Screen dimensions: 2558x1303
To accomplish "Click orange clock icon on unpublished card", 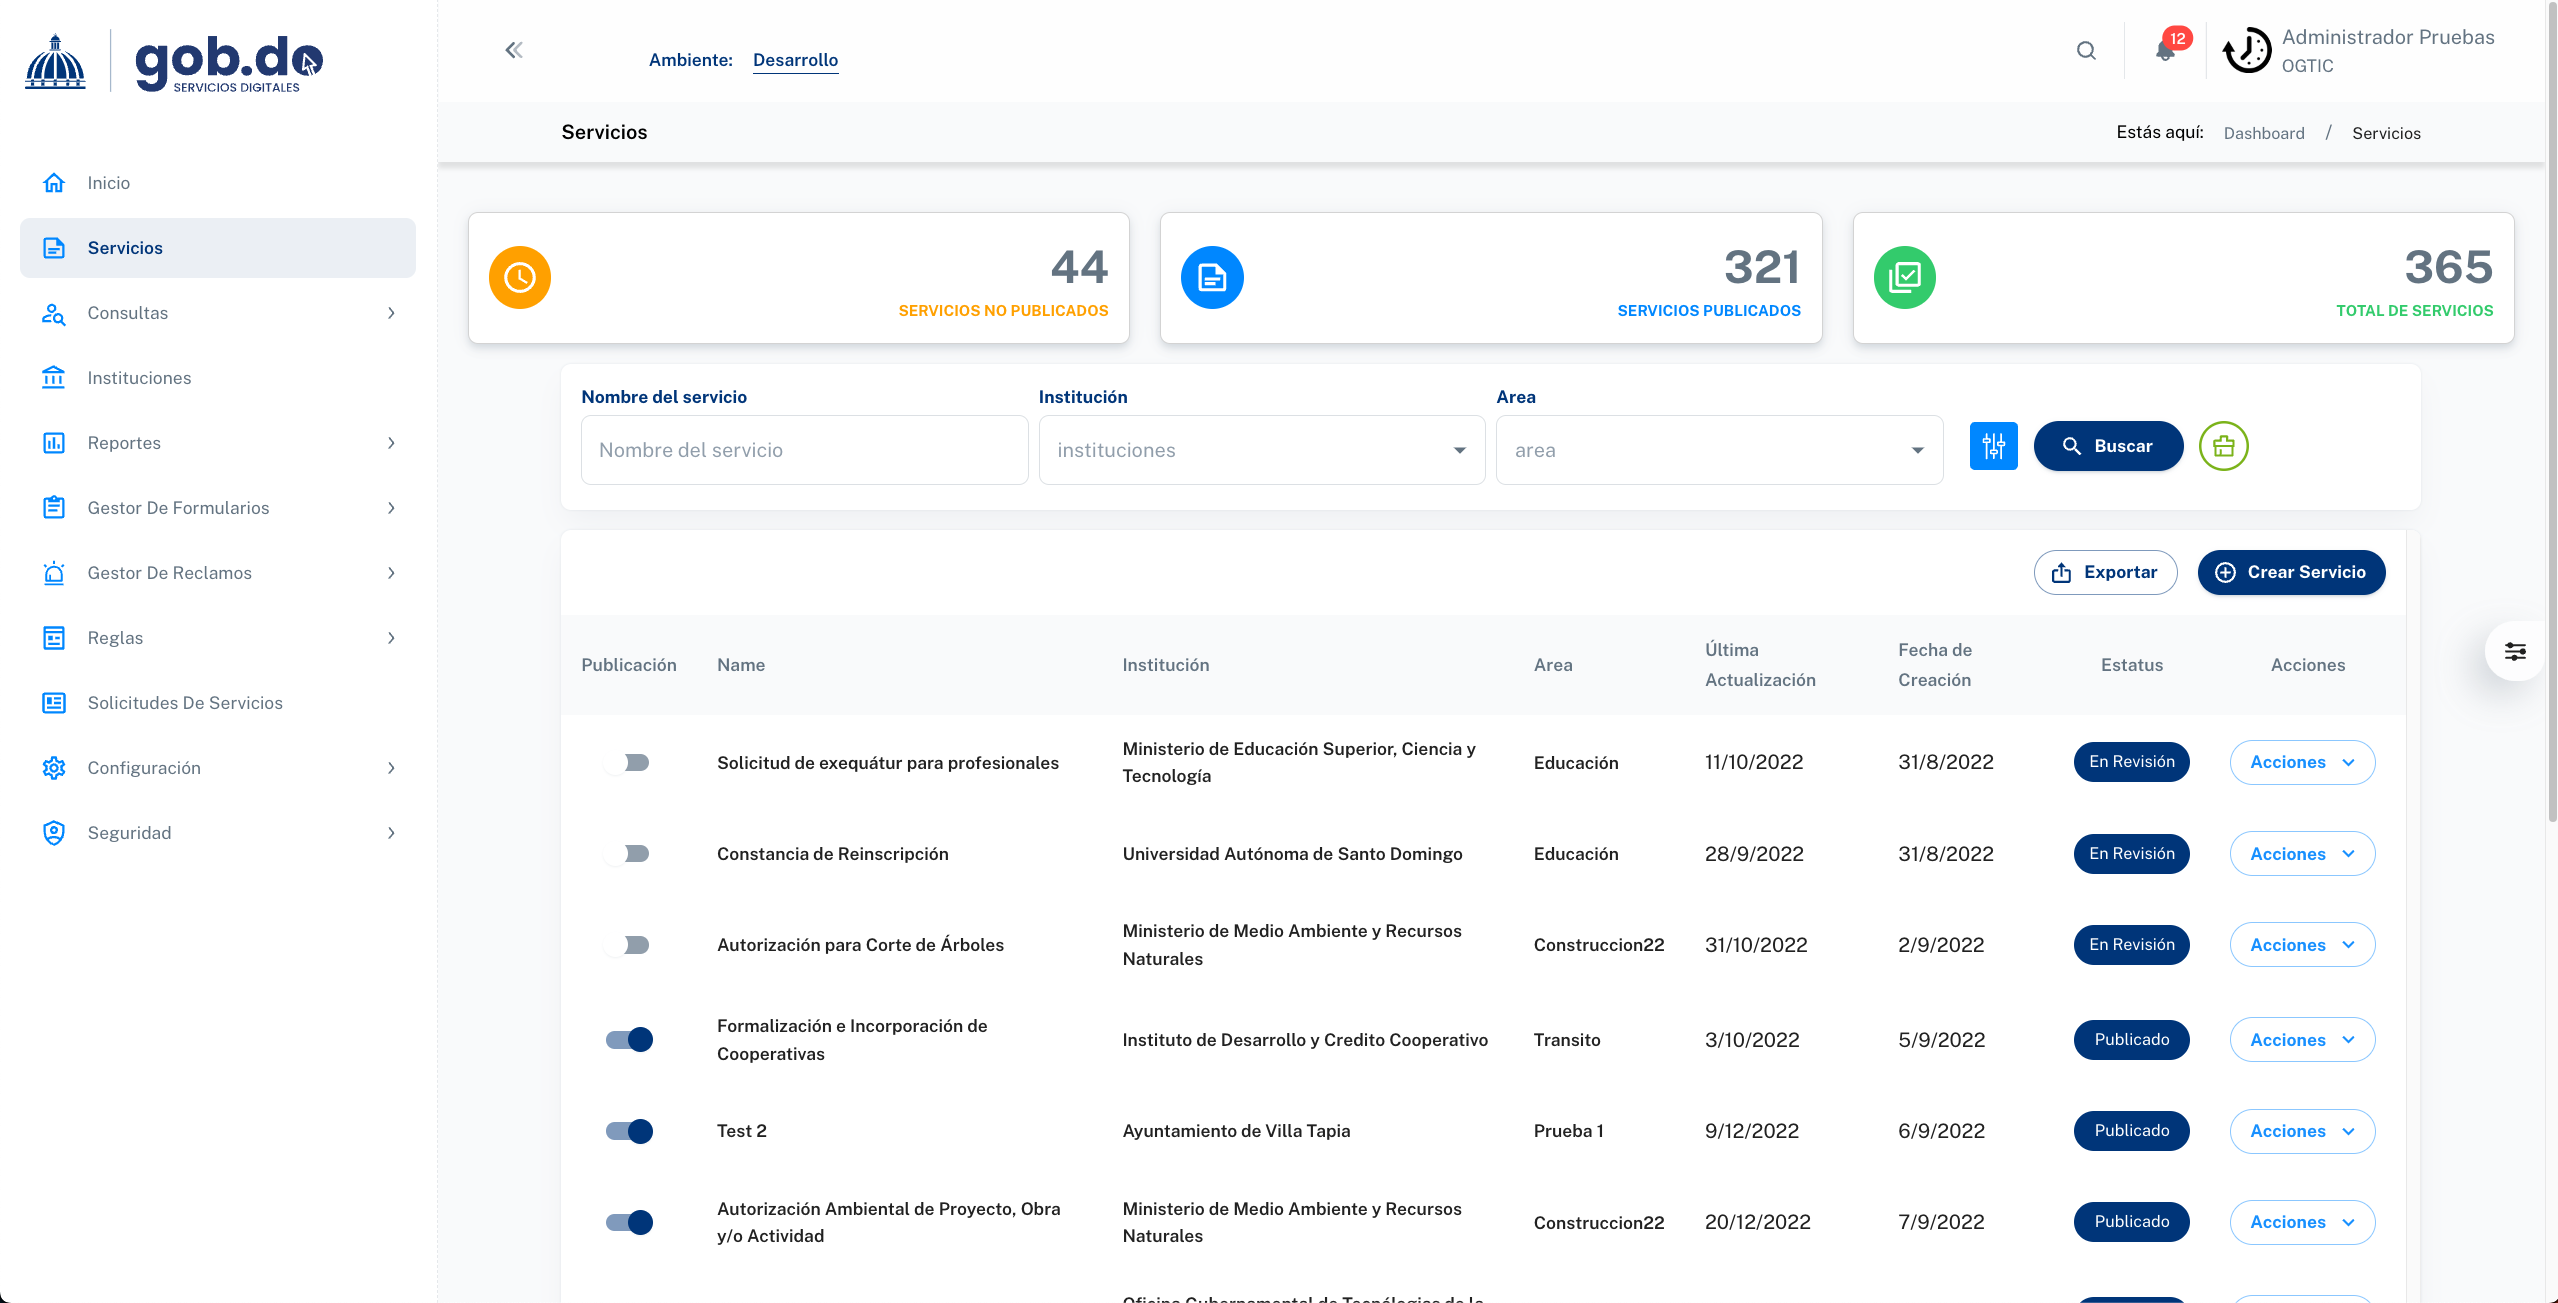I will point(520,277).
